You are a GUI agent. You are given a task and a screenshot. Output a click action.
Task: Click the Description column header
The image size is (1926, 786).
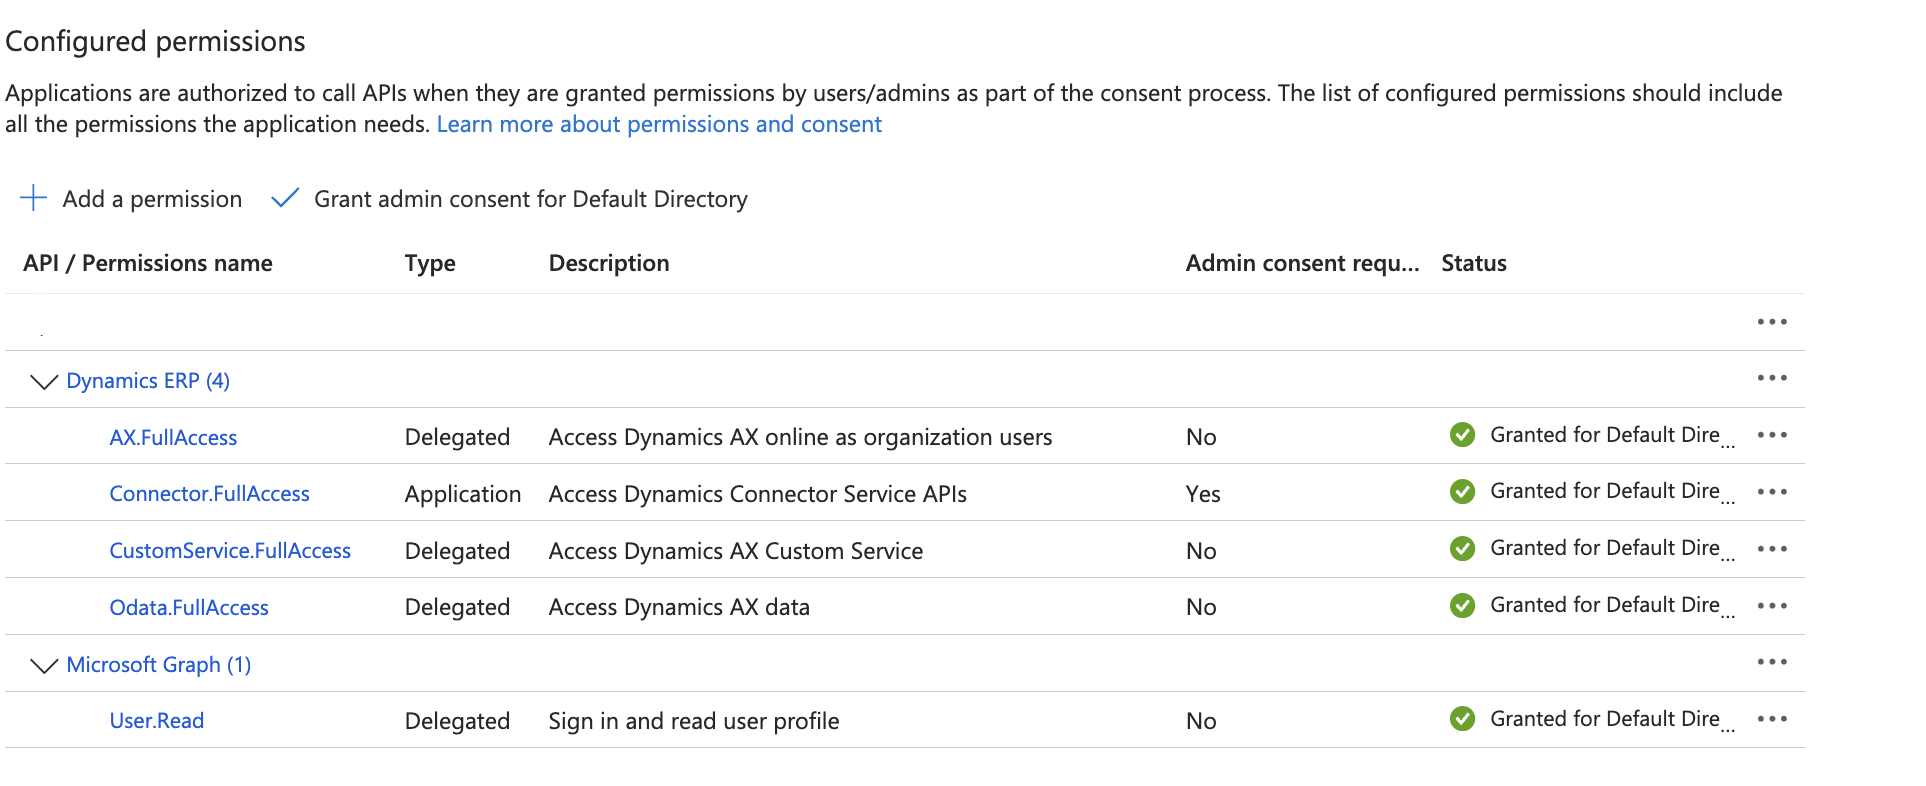pyautogui.click(x=609, y=263)
